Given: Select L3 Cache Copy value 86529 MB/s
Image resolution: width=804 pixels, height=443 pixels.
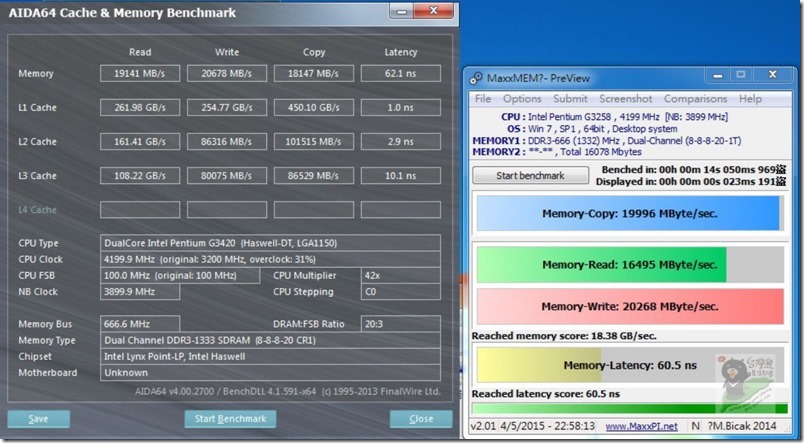Looking at the screenshot, I should tap(313, 175).
